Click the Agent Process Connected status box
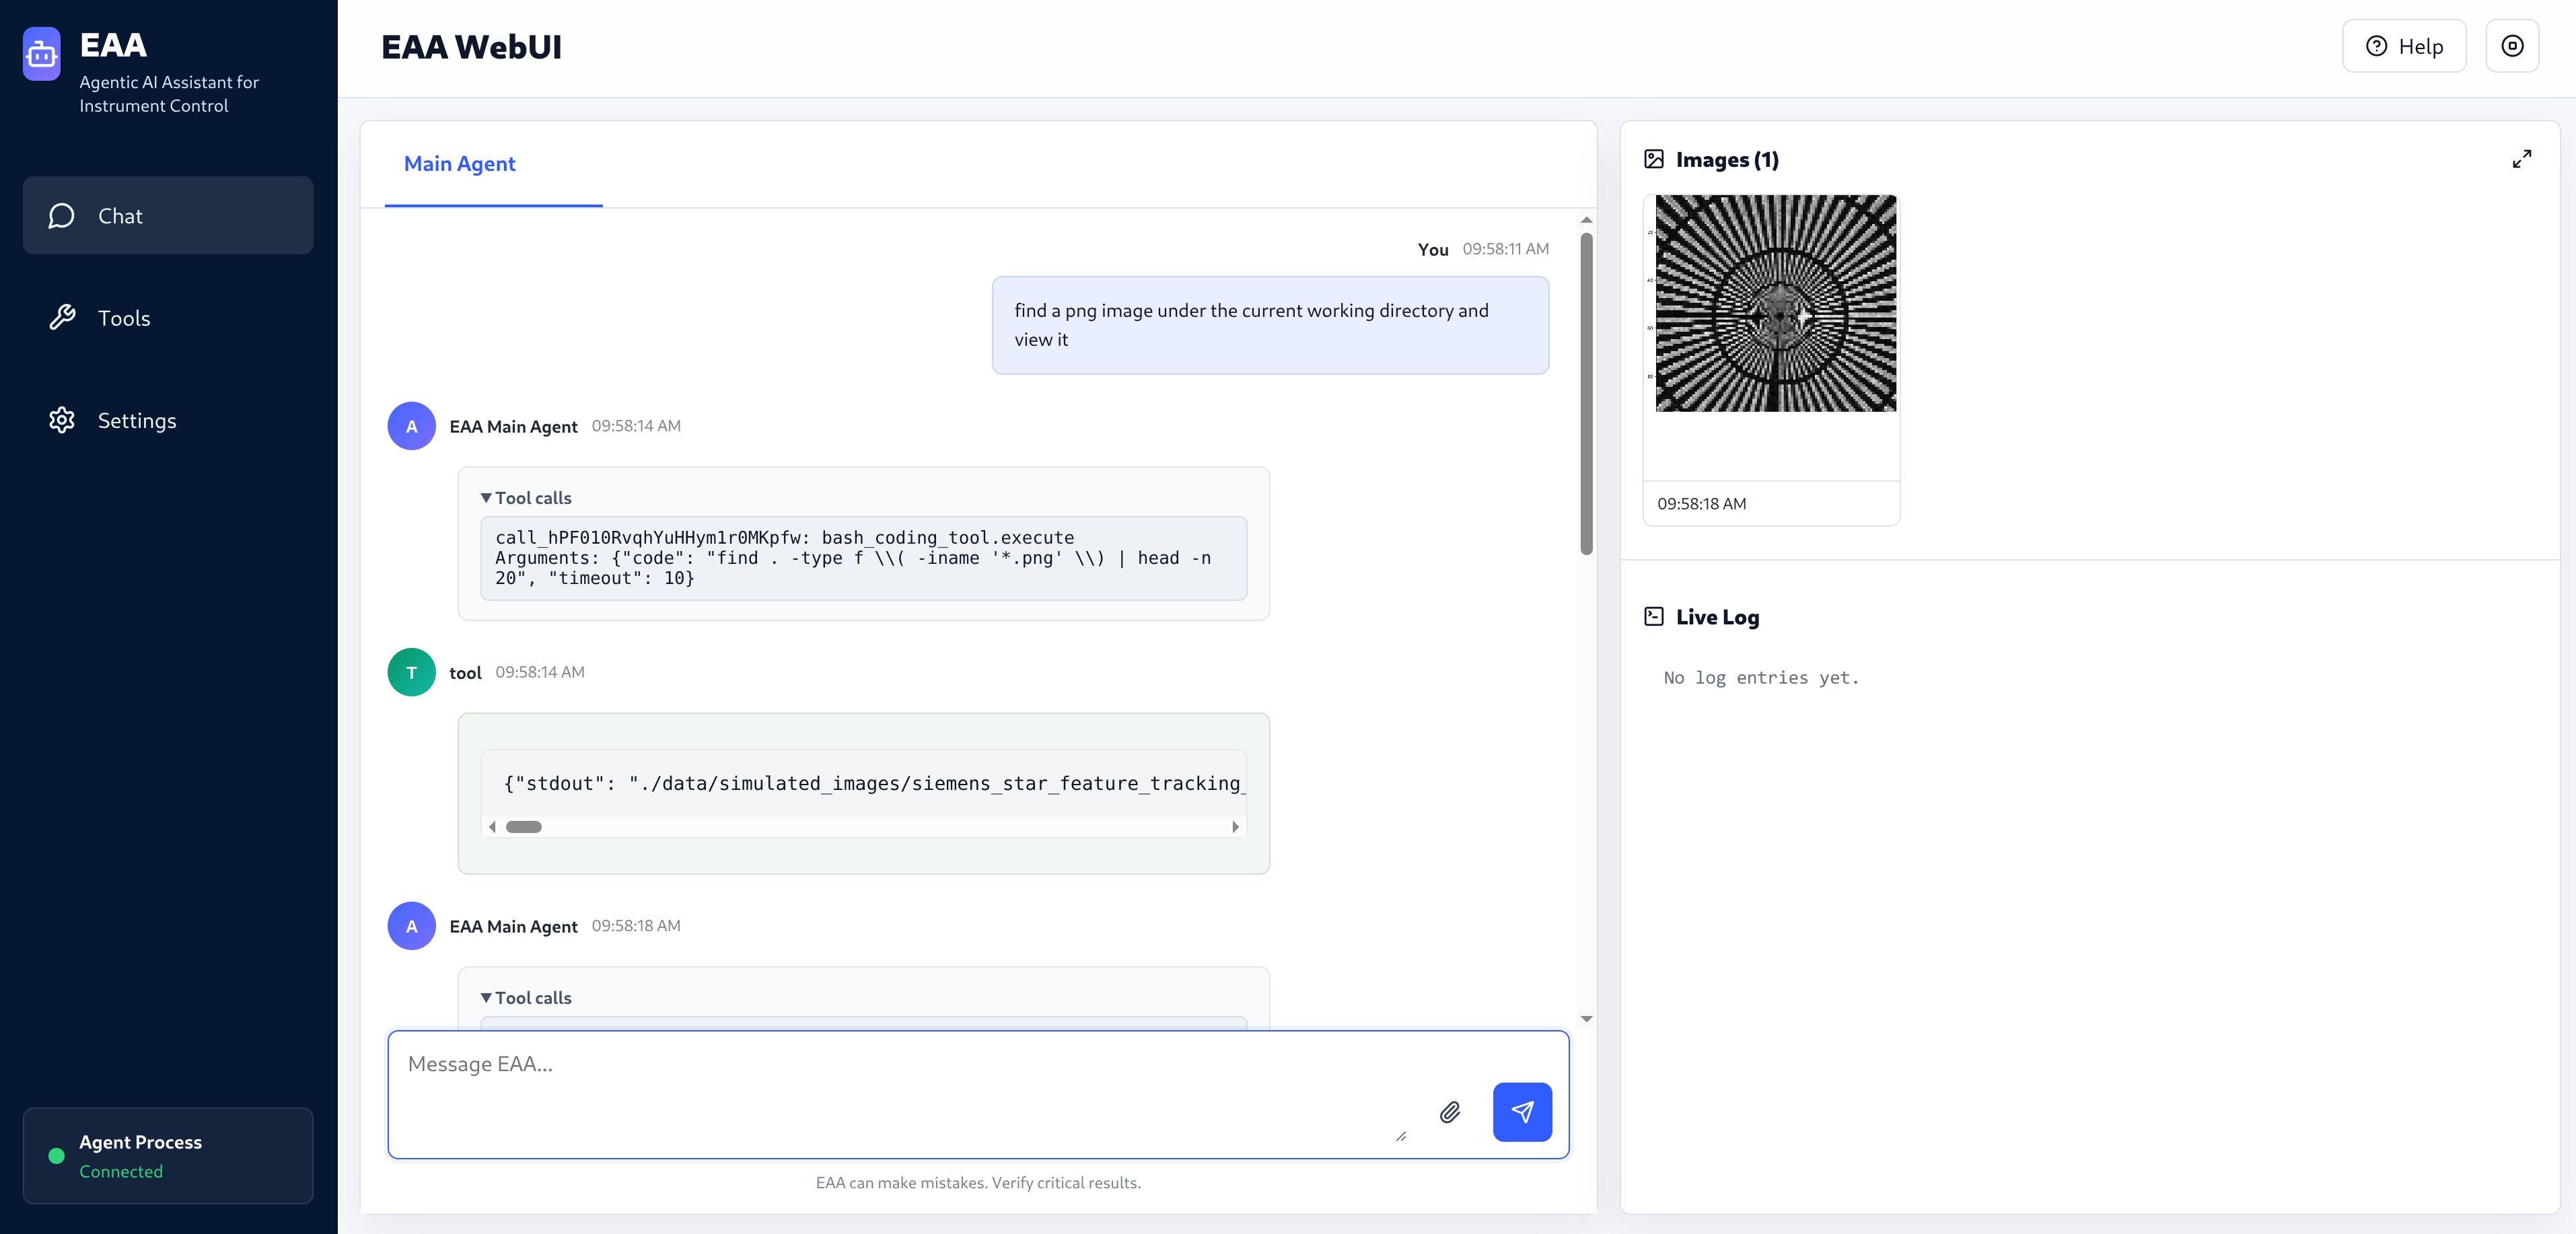This screenshot has height=1234, width=2576. [x=168, y=1156]
